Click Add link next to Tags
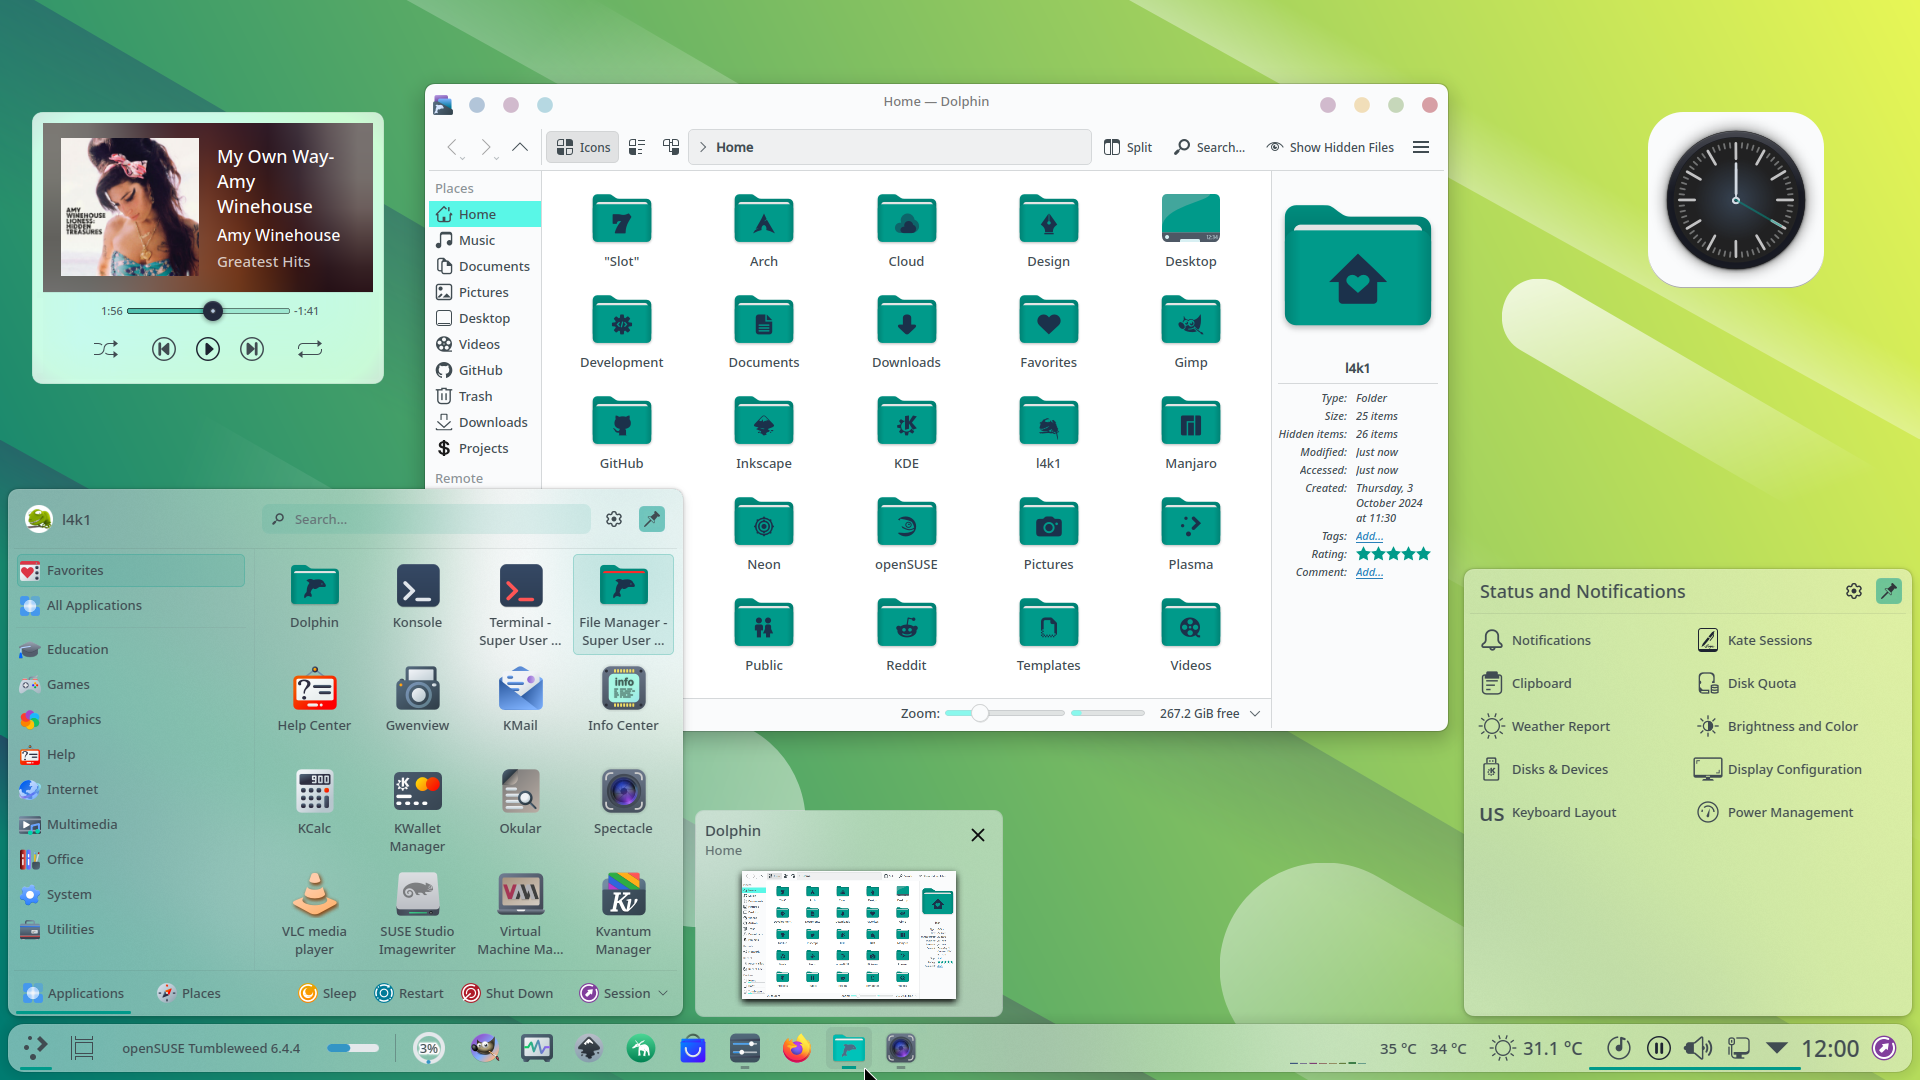Image resolution: width=1920 pixels, height=1080 pixels. coord(1369,536)
